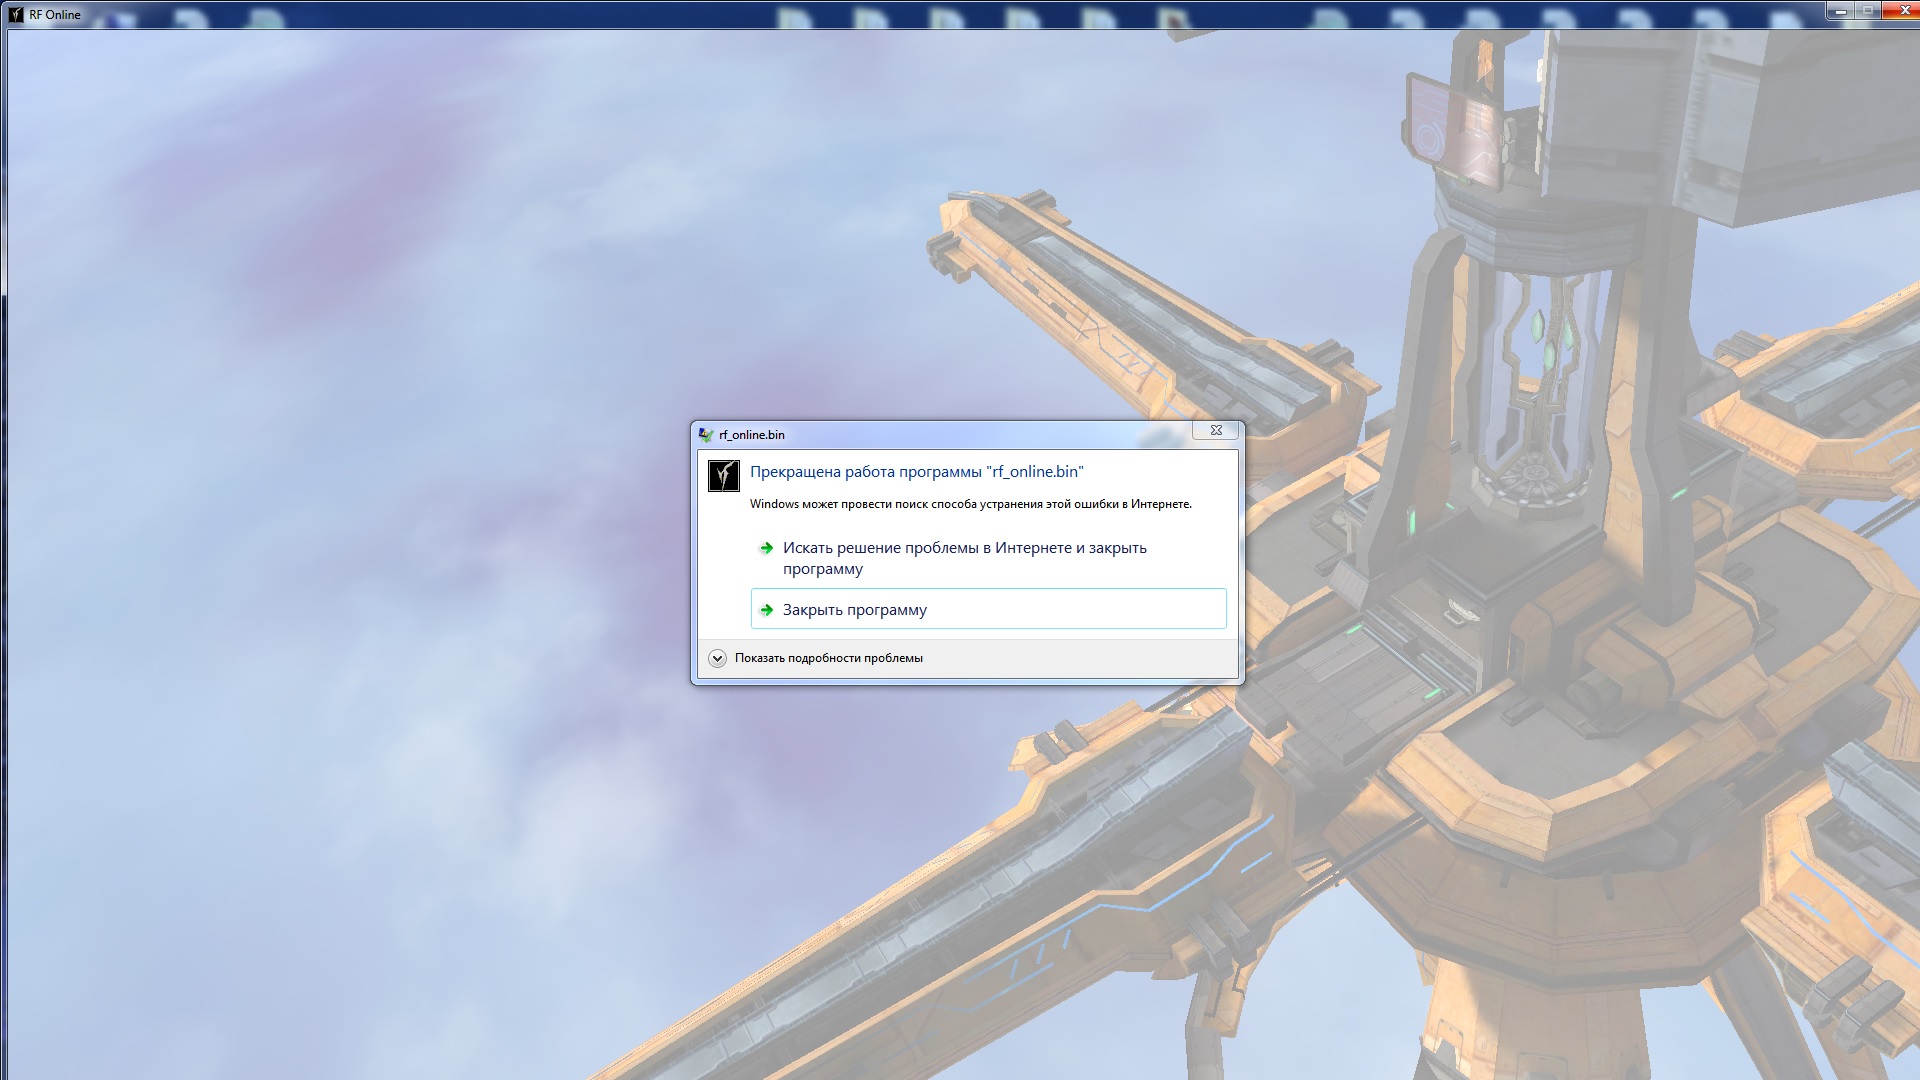Close the rf_online.bin error dialog
Viewport: 1920px width, 1080px height.
[1216, 430]
